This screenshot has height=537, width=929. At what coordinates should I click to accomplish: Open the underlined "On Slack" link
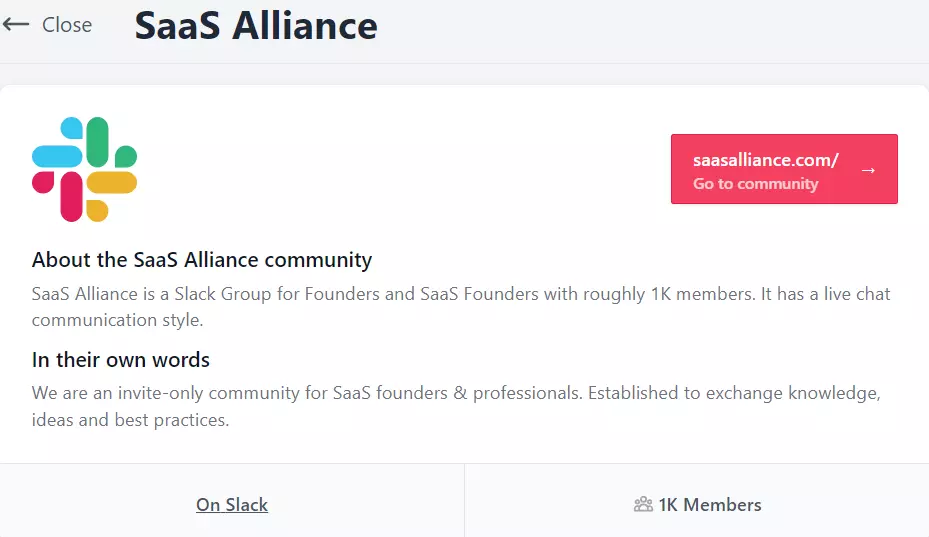(232, 505)
